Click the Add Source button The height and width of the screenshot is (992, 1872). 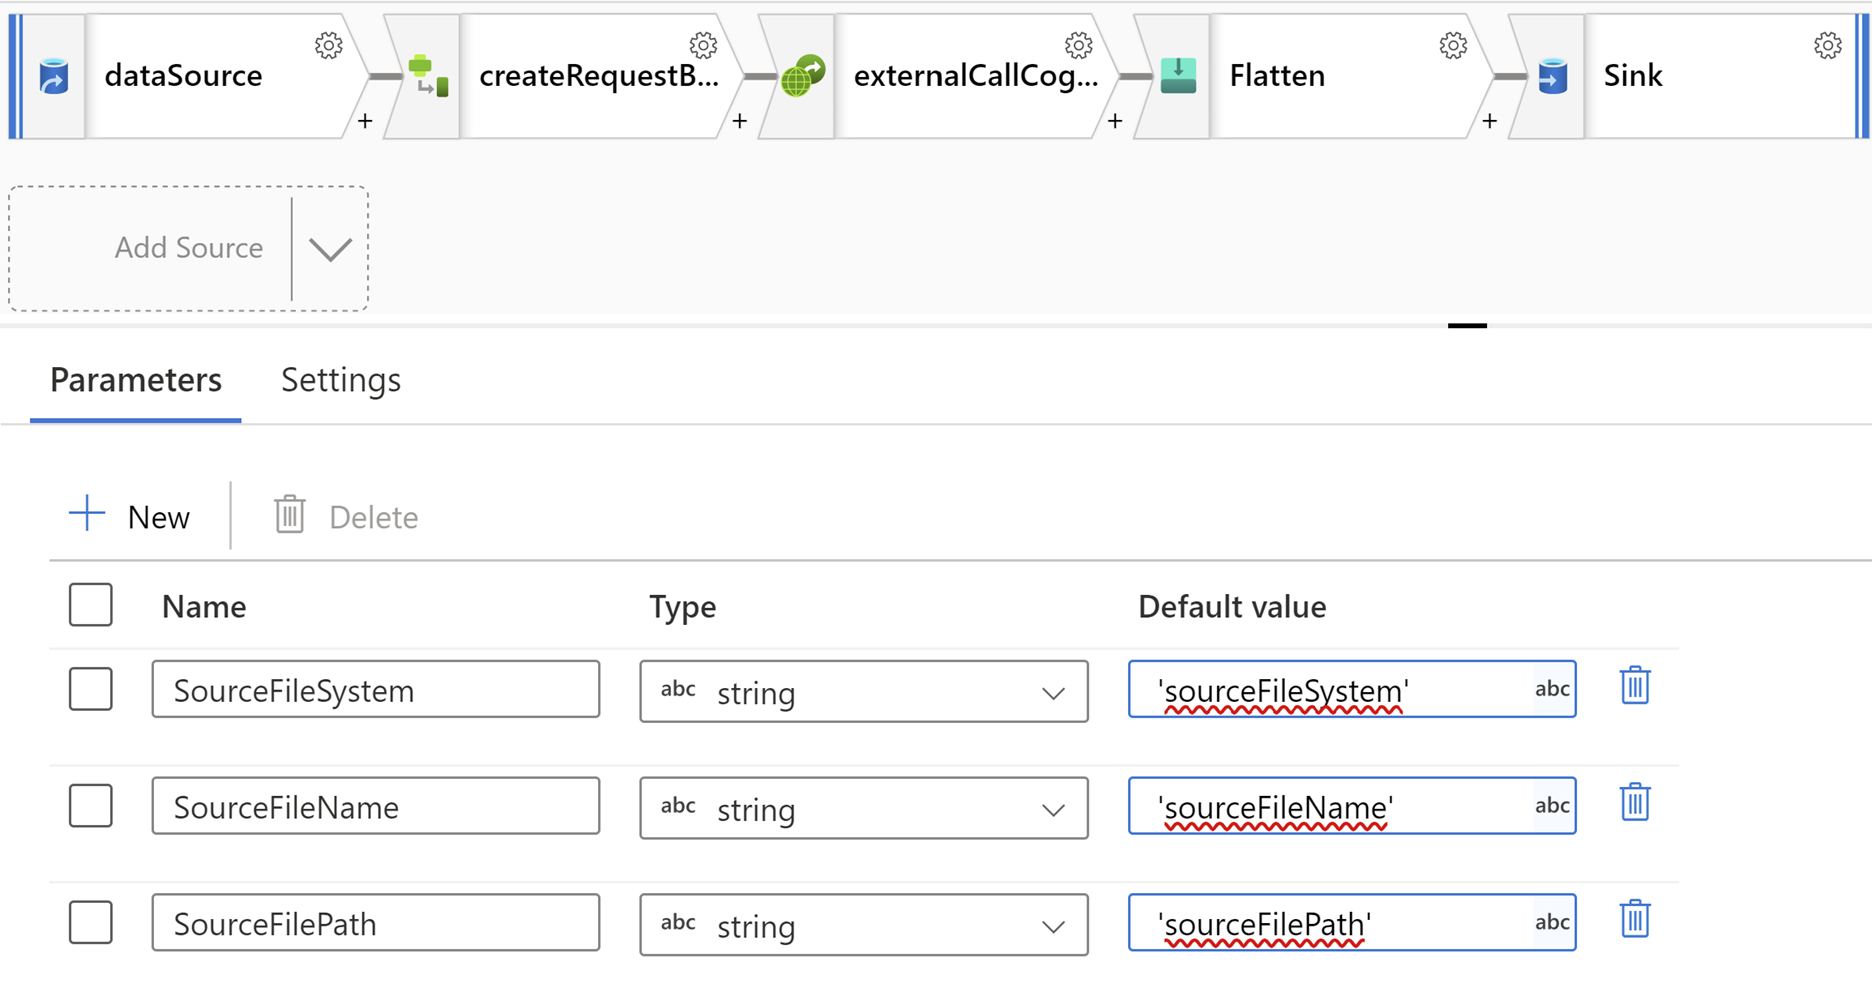point(188,248)
